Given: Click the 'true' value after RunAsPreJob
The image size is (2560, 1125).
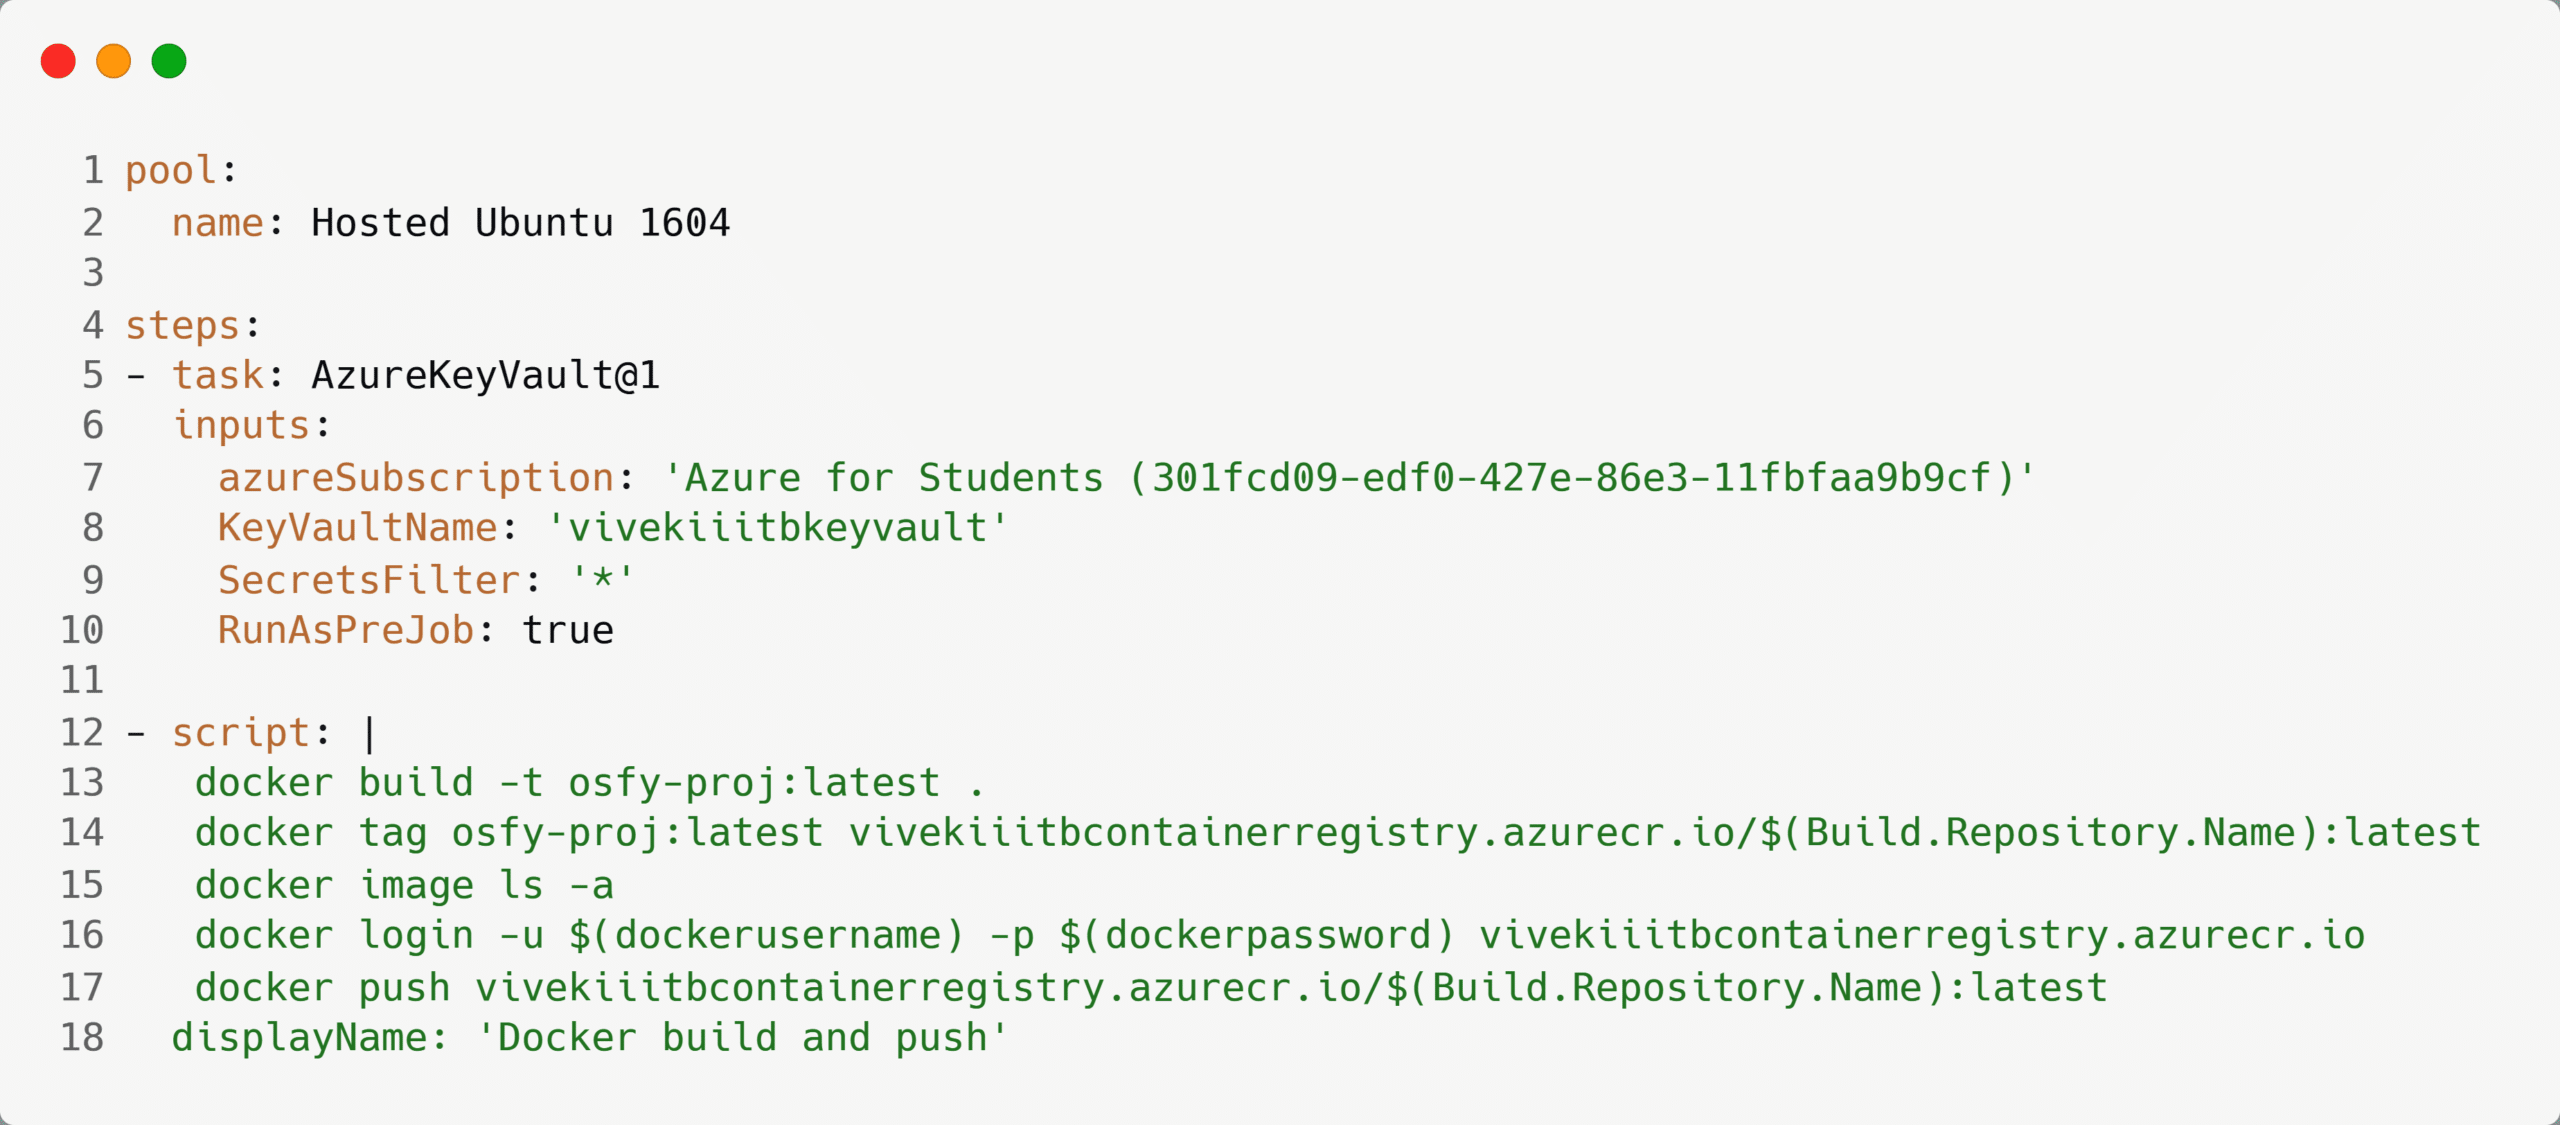Looking at the screenshot, I should click(567, 630).
